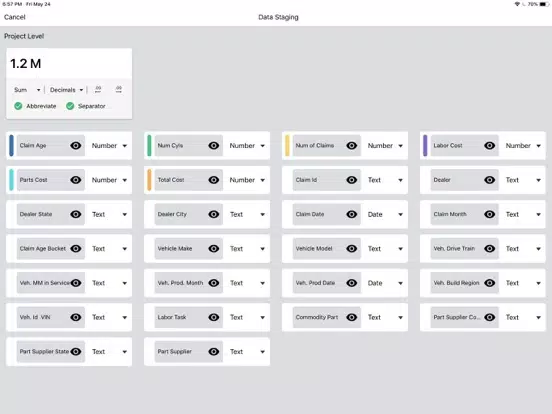Hide the Veh. Id VIN field

tap(76, 317)
